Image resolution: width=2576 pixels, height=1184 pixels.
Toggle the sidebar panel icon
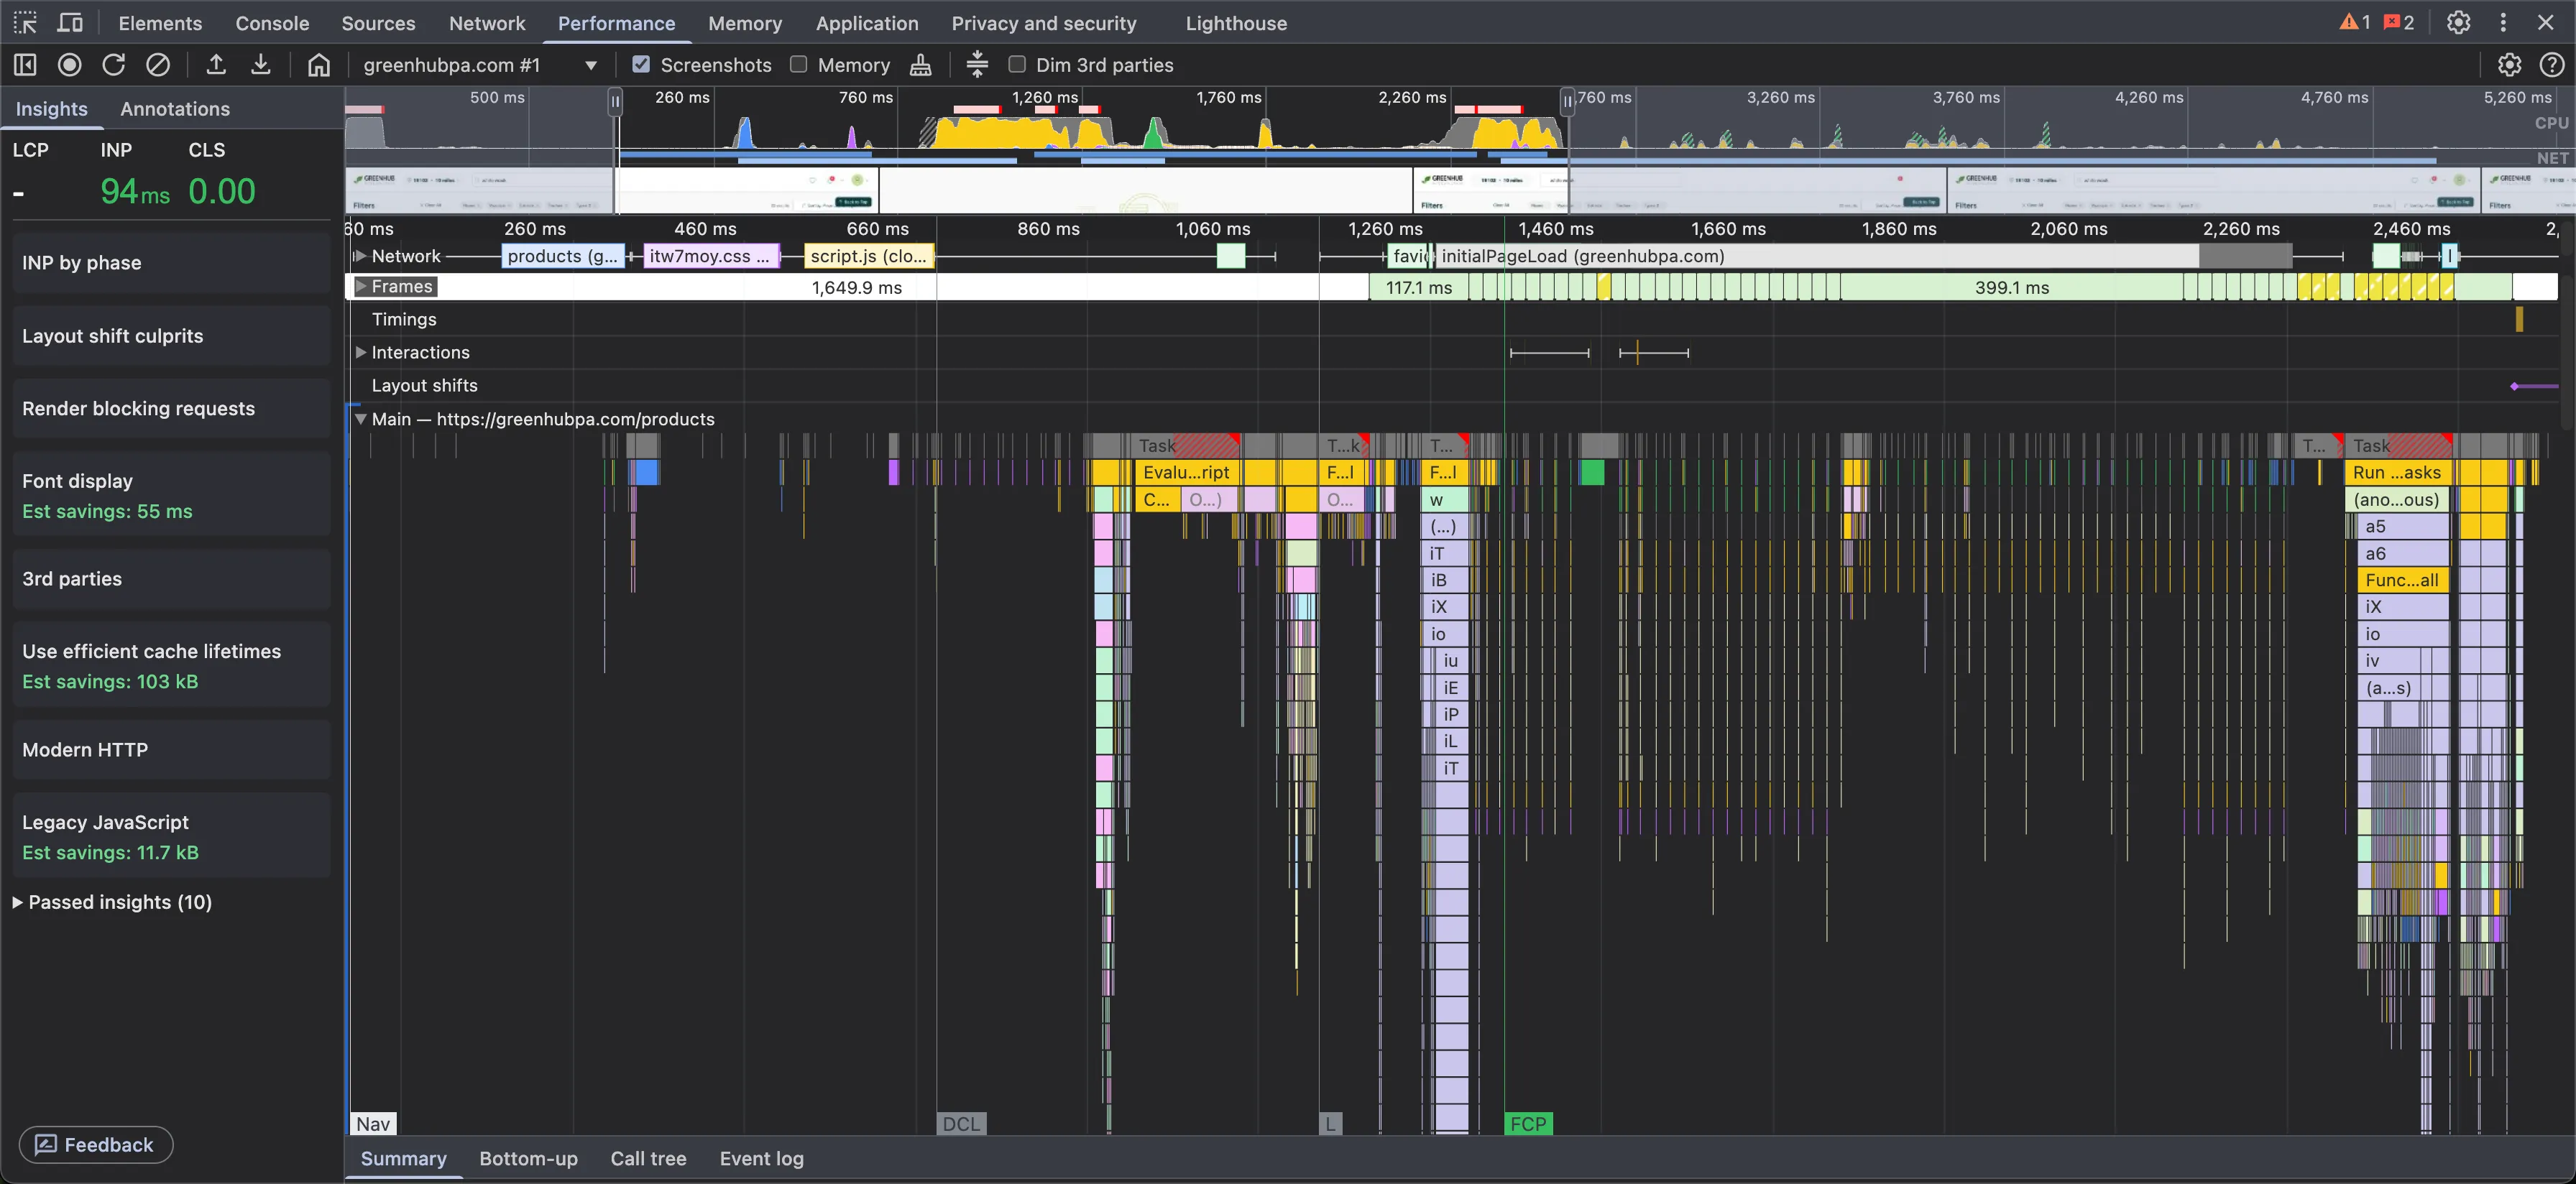(25, 65)
